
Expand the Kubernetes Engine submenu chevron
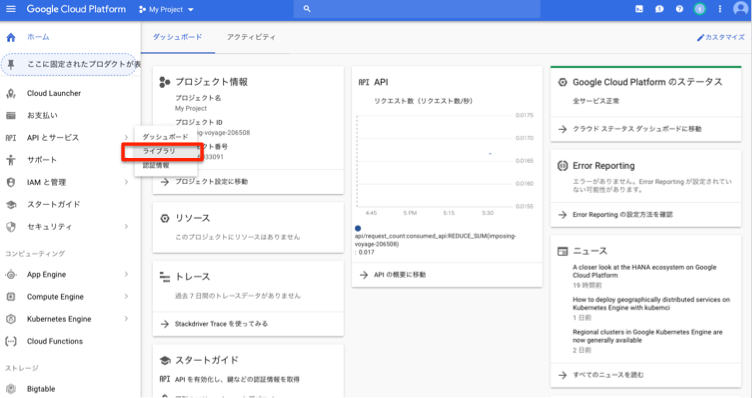pyautogui.click(x=126, y=319)
